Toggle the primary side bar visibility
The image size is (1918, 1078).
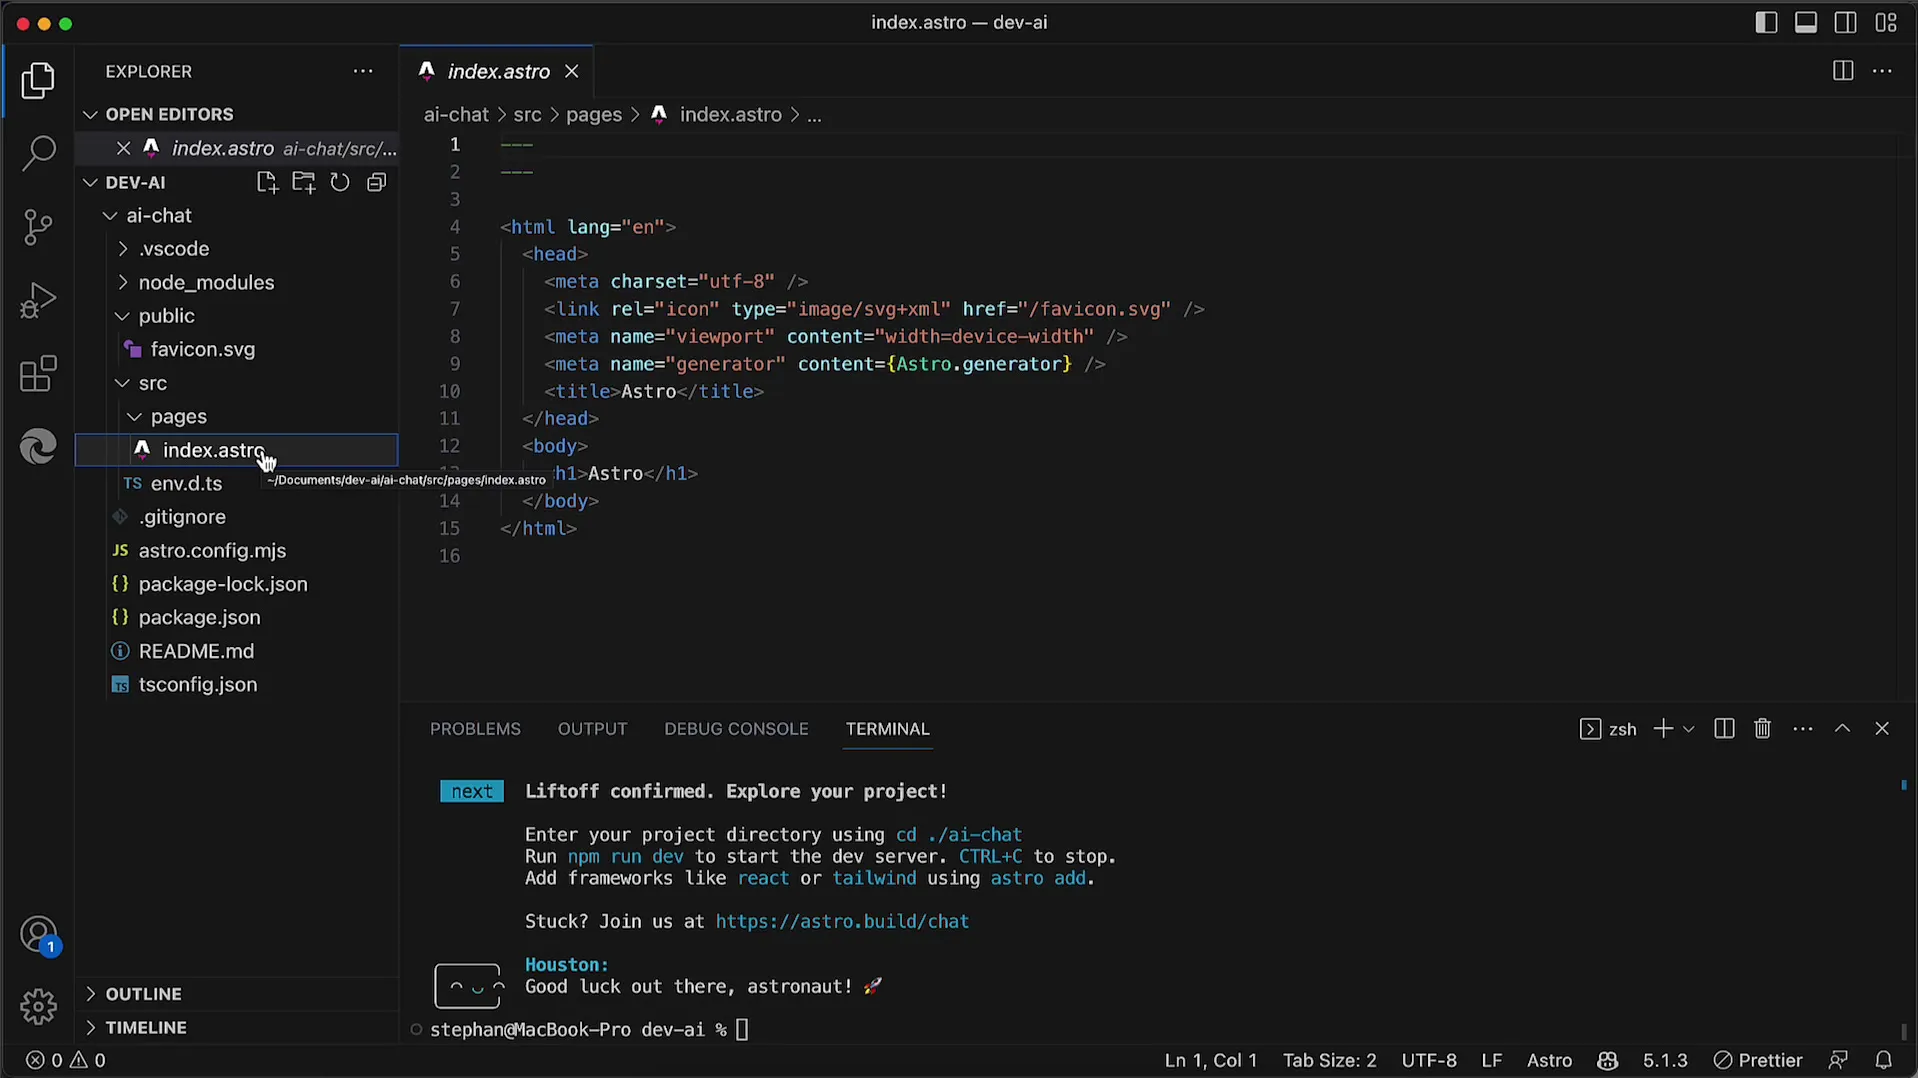[x=1766, y=22]
